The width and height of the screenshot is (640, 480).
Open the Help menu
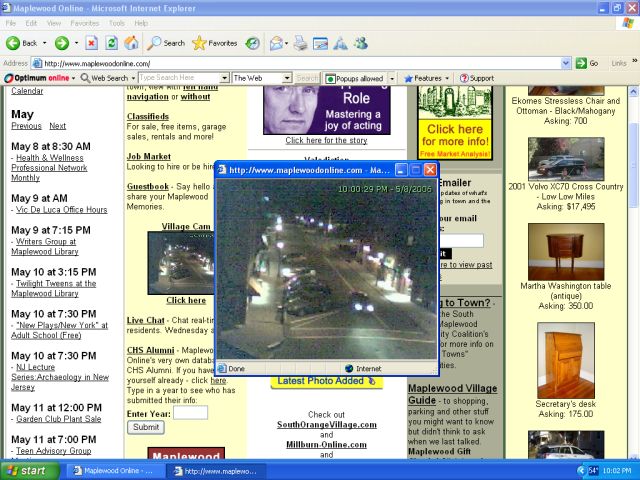click(141, 23)
